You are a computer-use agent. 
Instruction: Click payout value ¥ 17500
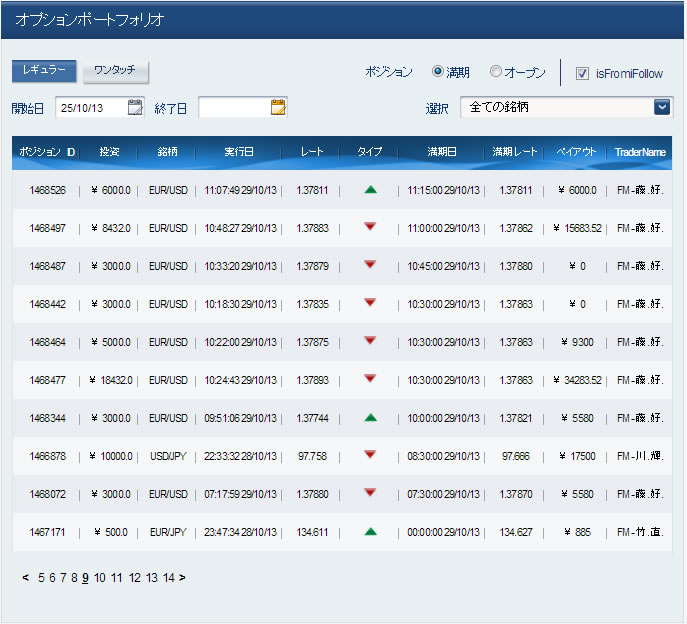pos(577,456)
